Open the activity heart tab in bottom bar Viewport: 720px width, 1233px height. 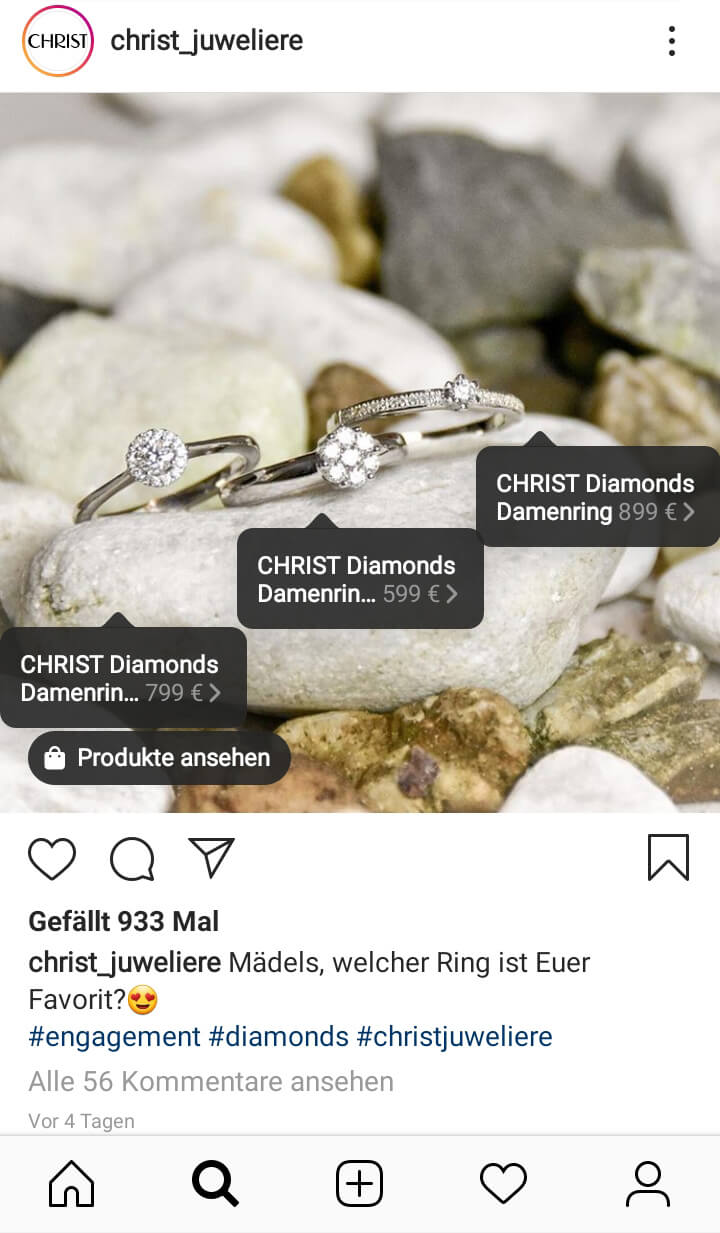pos(503,1184)
